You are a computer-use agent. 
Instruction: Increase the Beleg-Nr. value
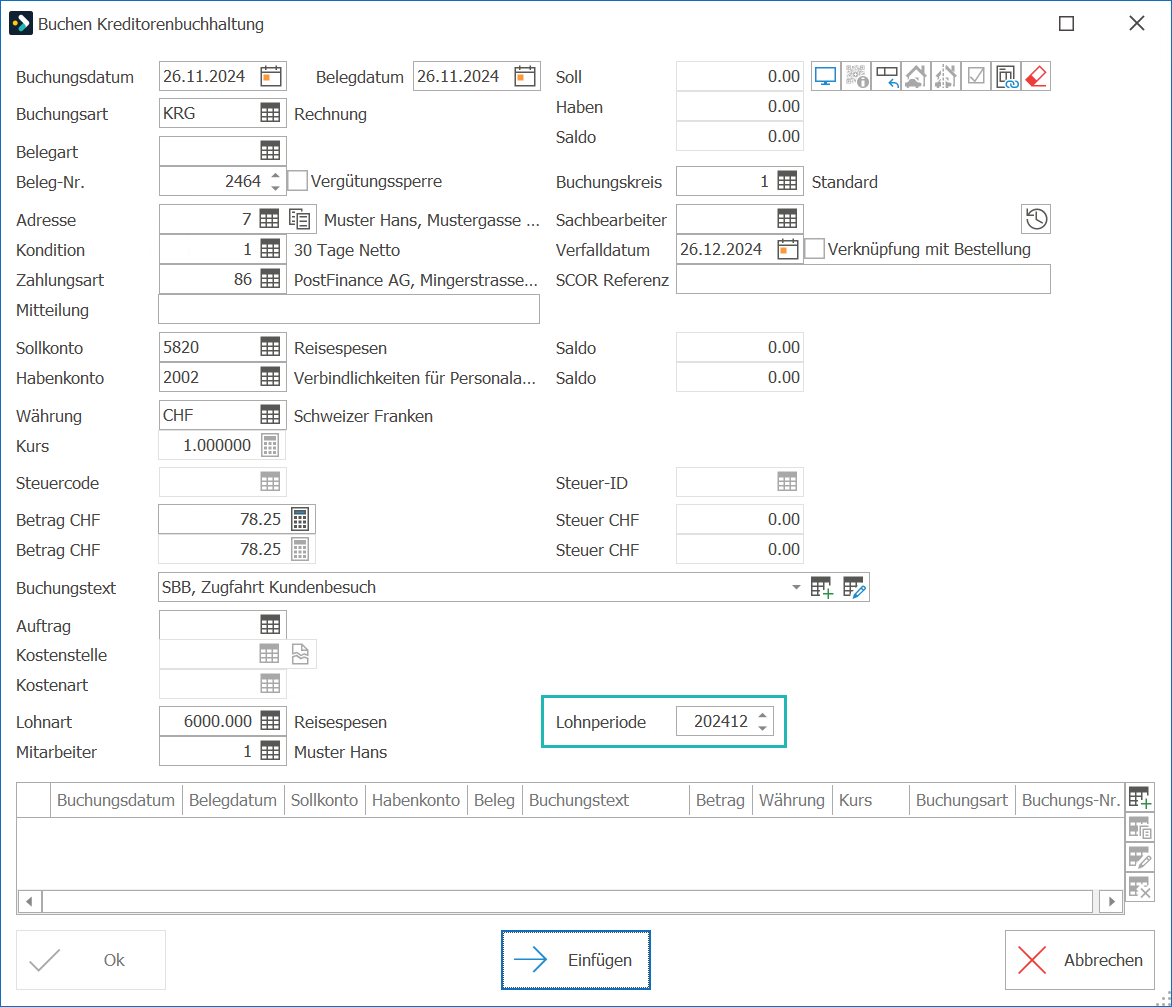(x=276, y=176)
